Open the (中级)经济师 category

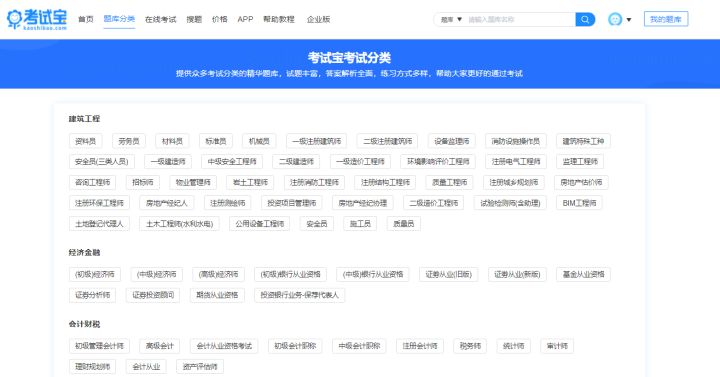point(157,274)
